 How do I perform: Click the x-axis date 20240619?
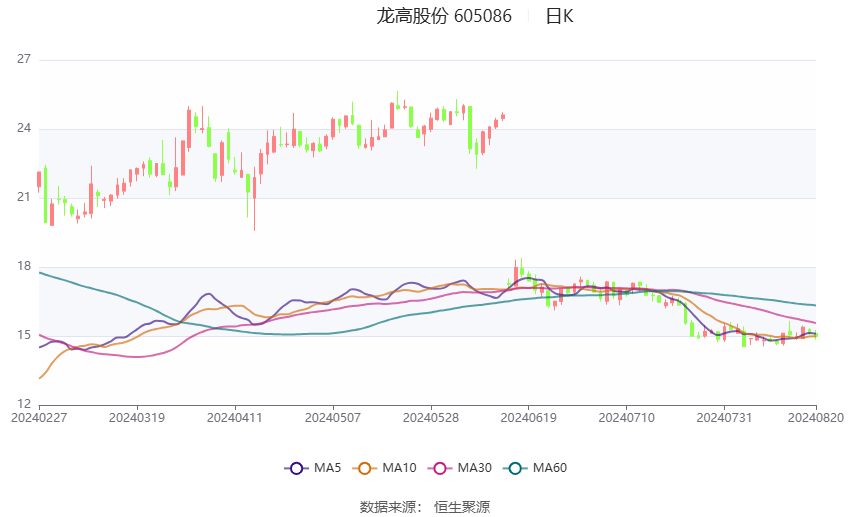[x=529, y=418]
